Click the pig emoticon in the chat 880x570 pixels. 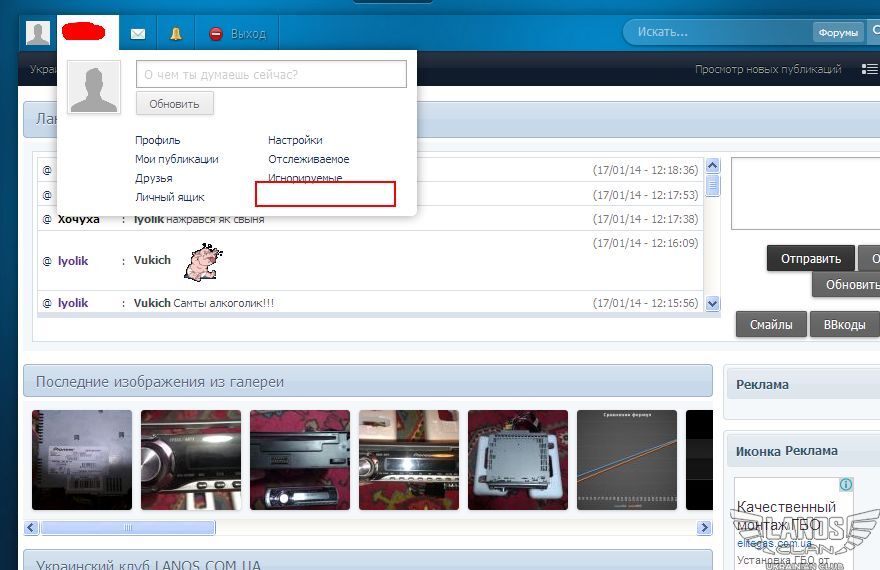click(203, 261)
